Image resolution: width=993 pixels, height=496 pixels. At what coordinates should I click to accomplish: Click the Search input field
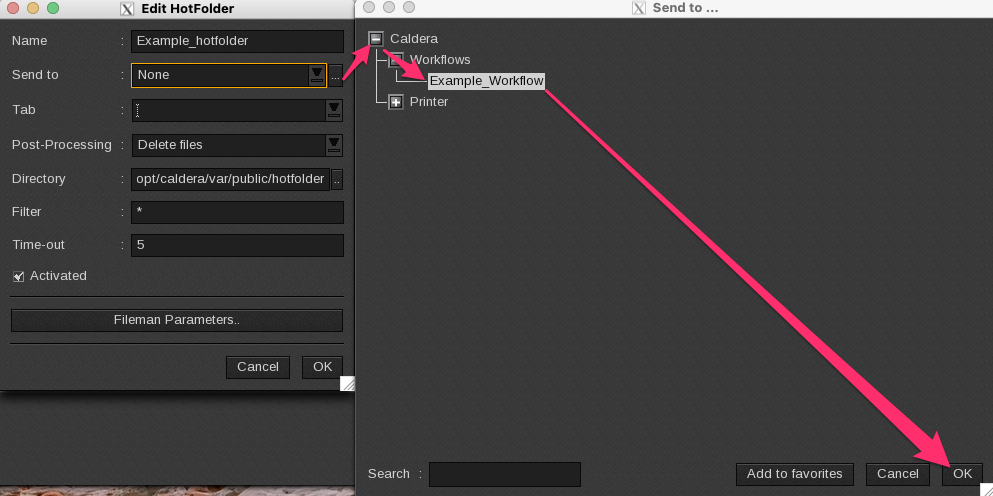(504, 474)
